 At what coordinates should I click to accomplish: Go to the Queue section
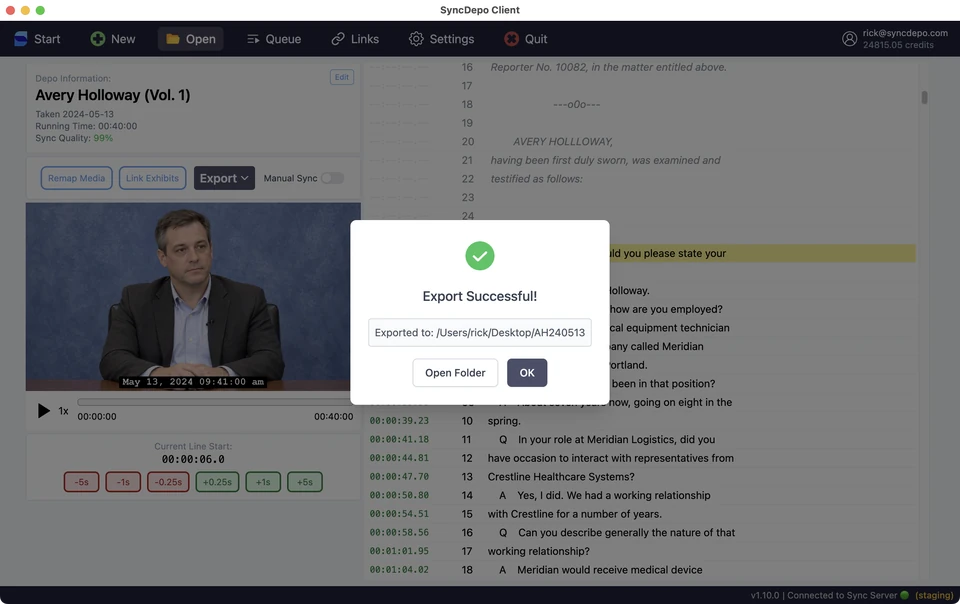point(283,39)
